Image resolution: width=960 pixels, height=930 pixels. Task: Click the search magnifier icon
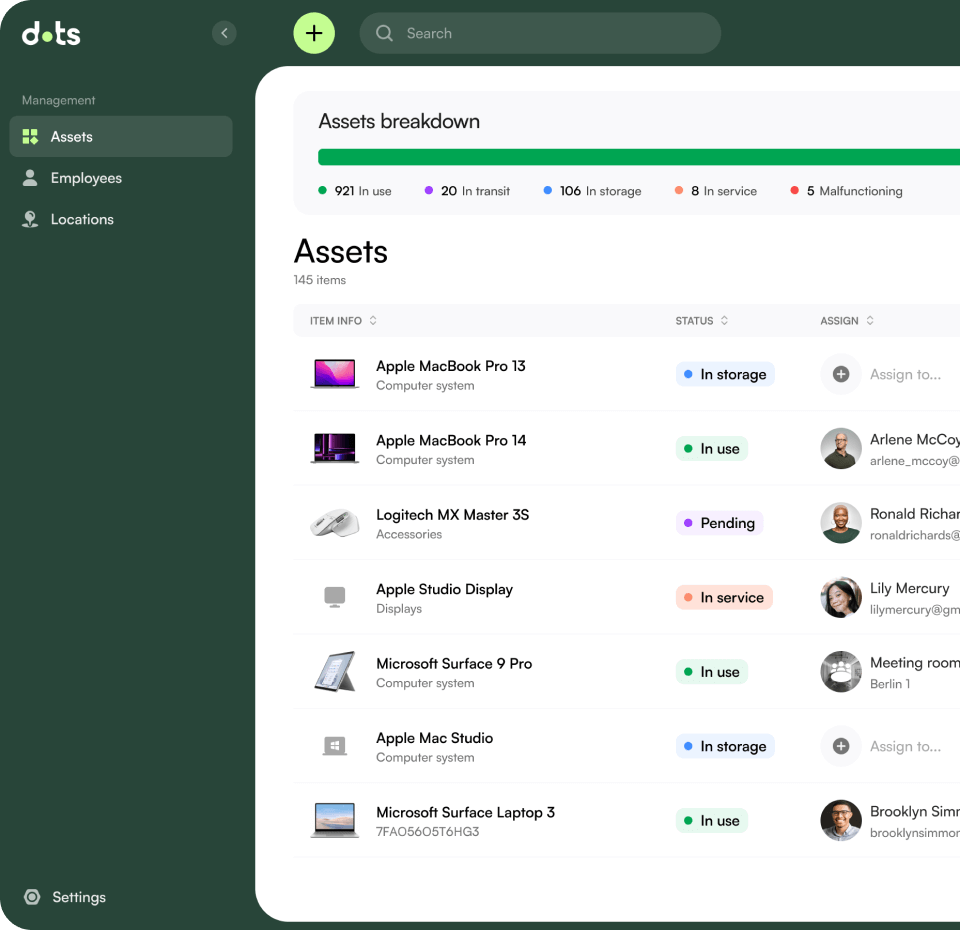(384, 33)
